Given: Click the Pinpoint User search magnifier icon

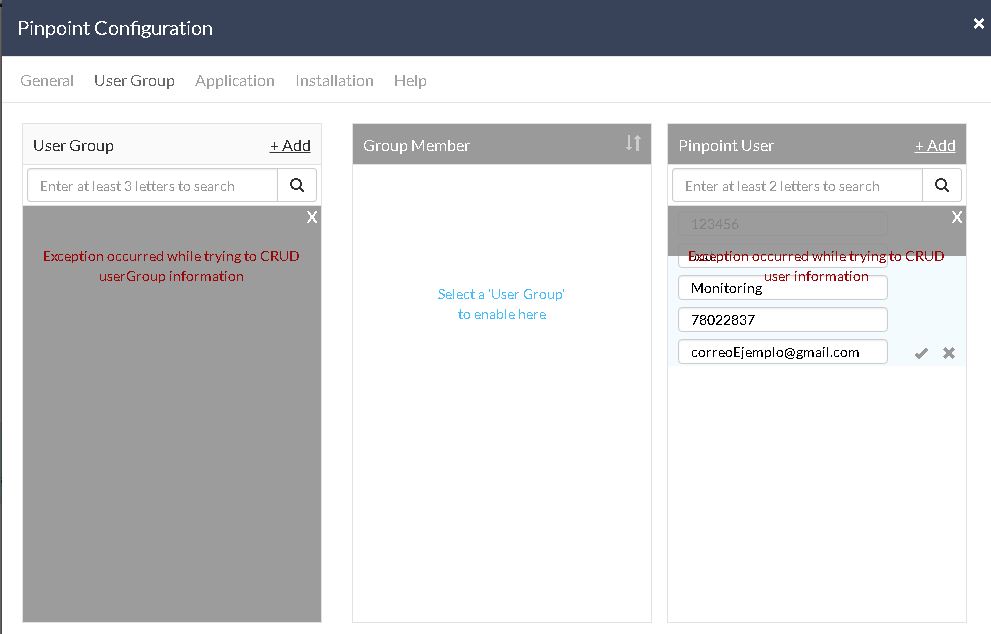Looking at the screenshot, I should (942, 185).
